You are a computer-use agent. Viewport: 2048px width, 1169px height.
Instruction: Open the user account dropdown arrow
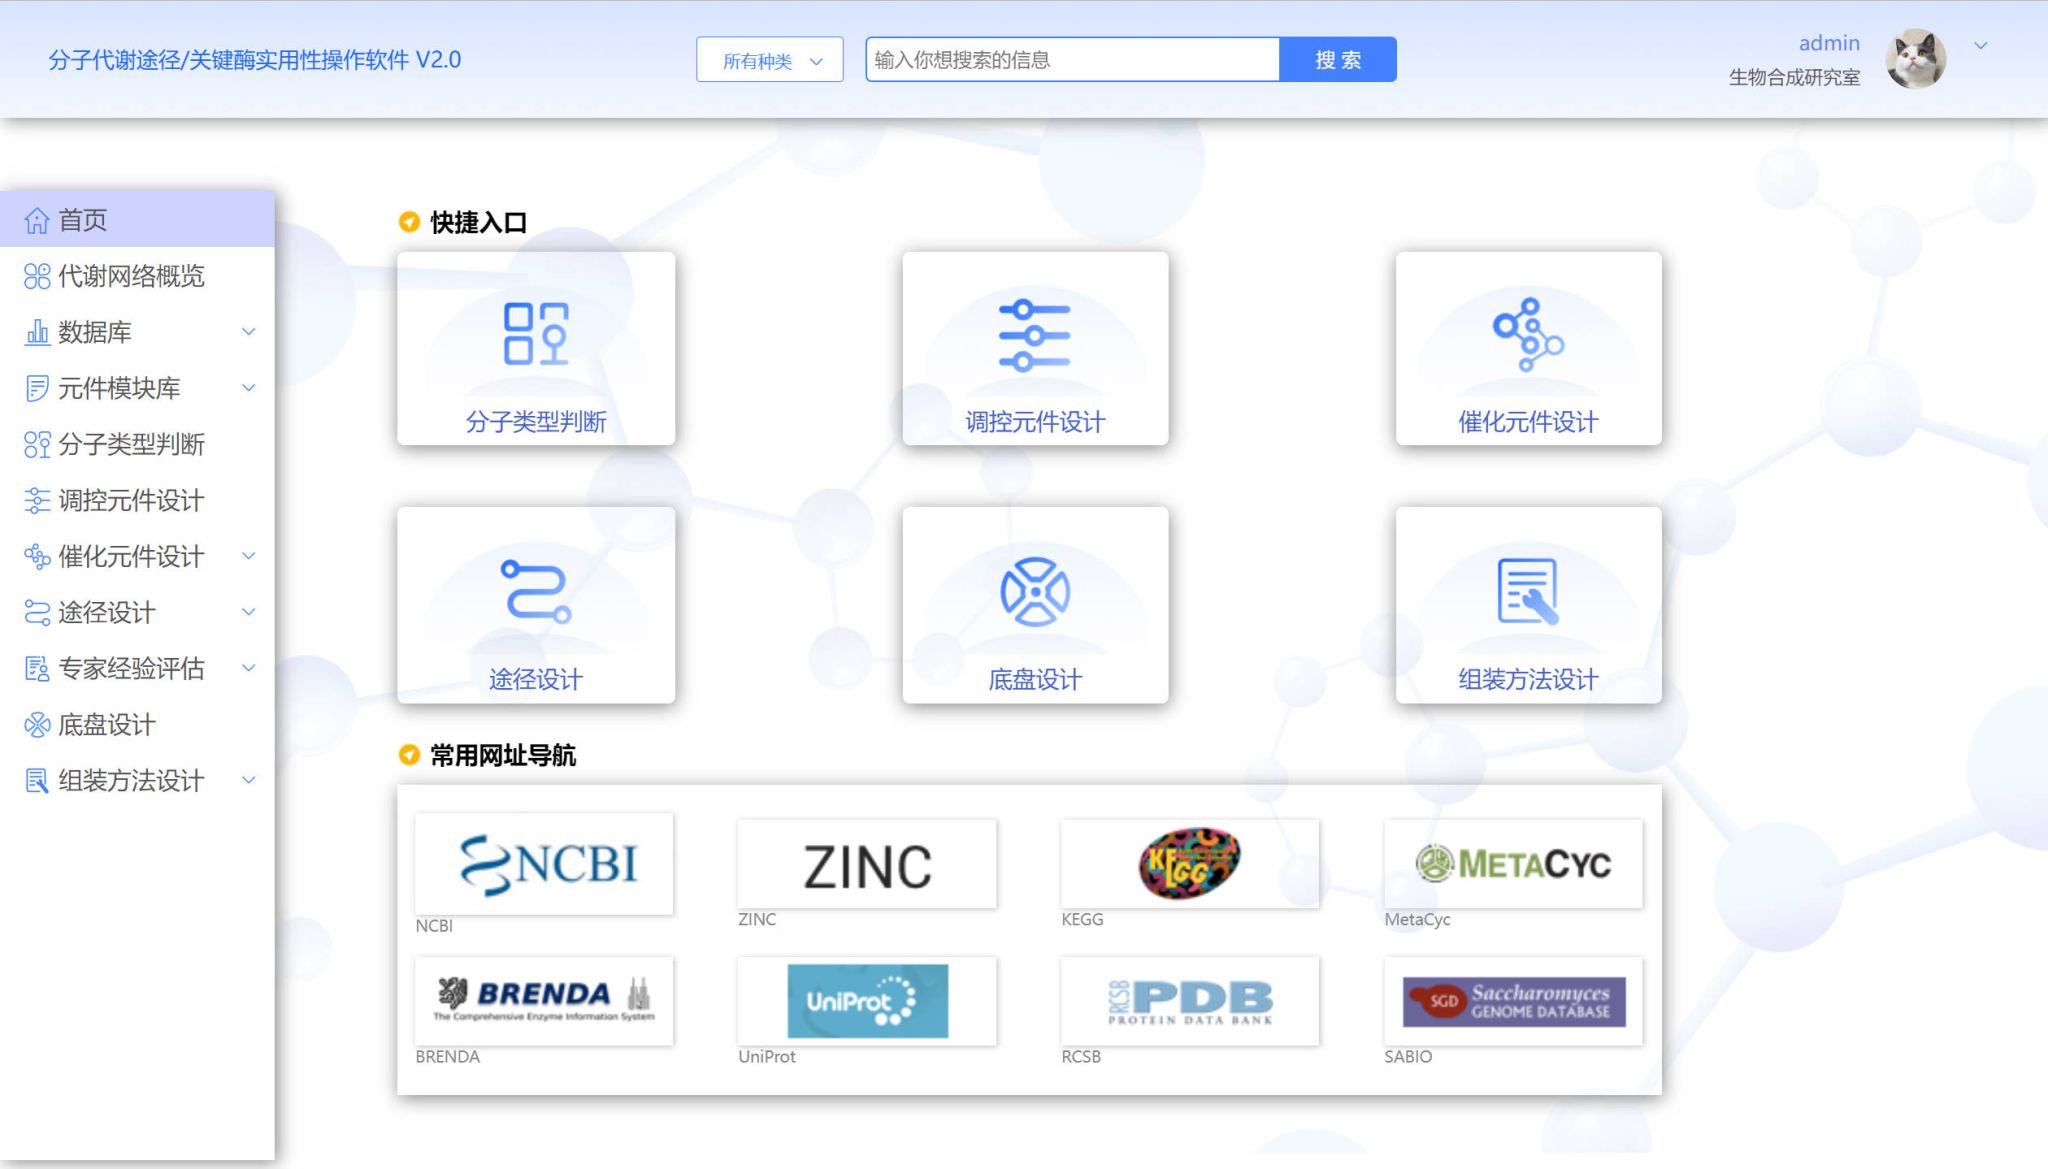click(1980, 46)
